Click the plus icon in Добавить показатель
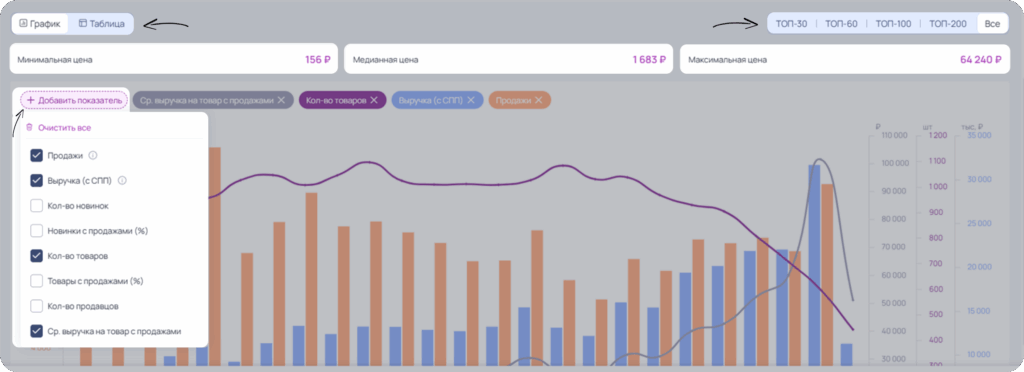 [x=31, y=101]
